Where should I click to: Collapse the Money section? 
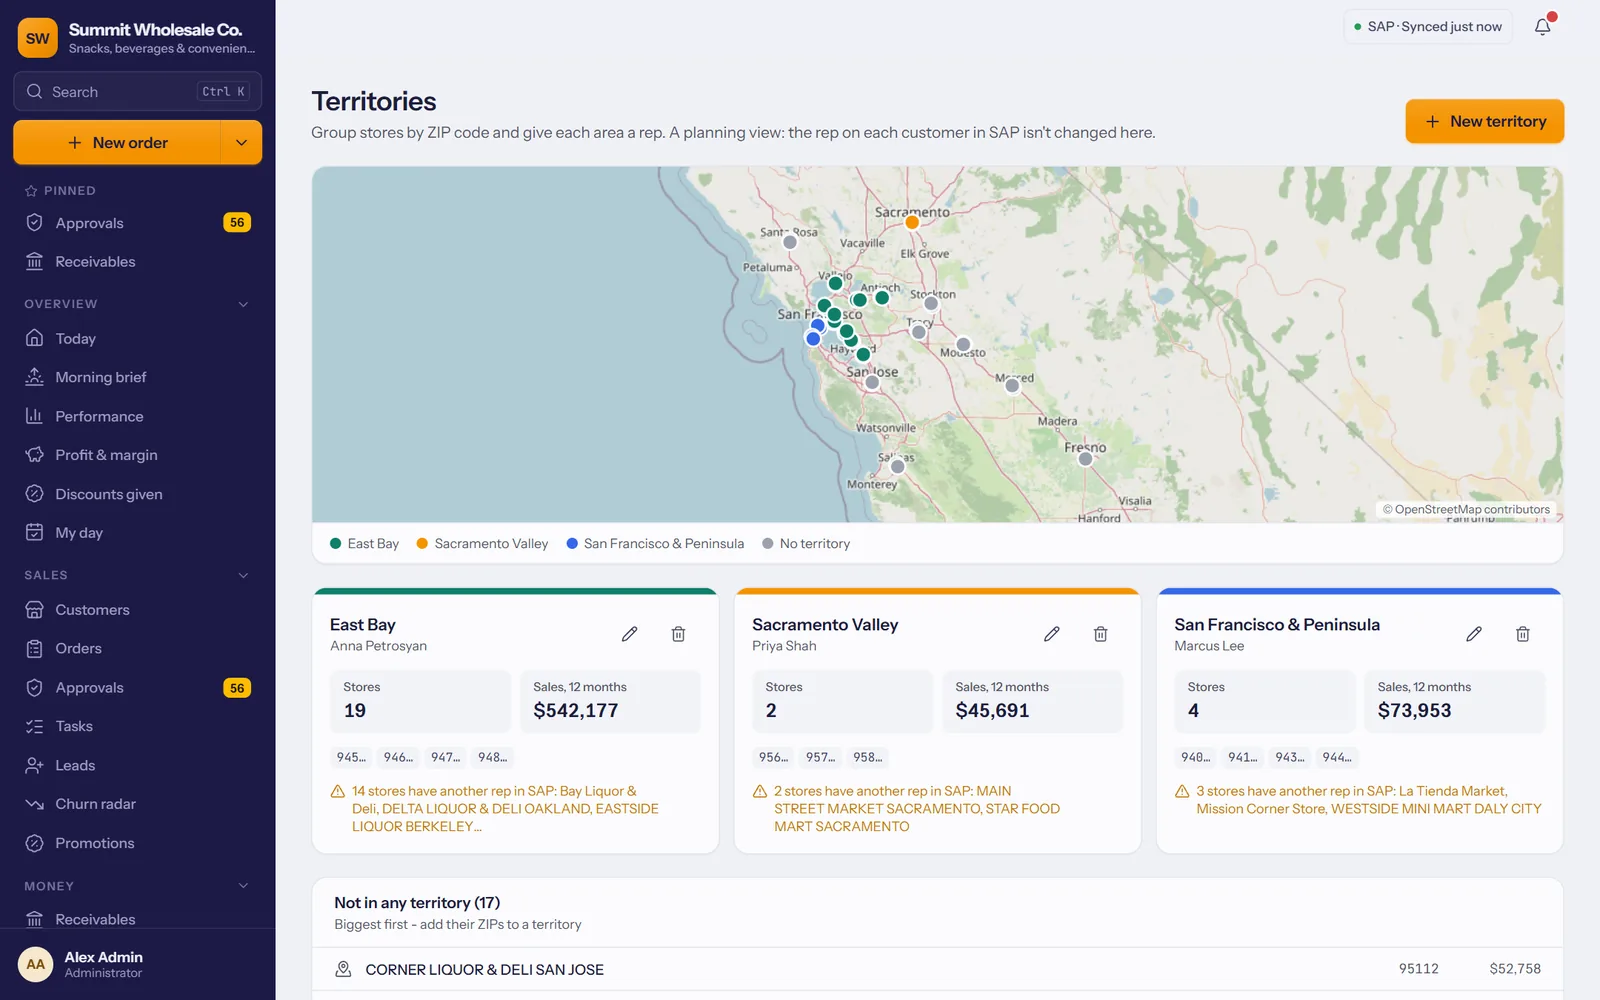tap(243, 886)
